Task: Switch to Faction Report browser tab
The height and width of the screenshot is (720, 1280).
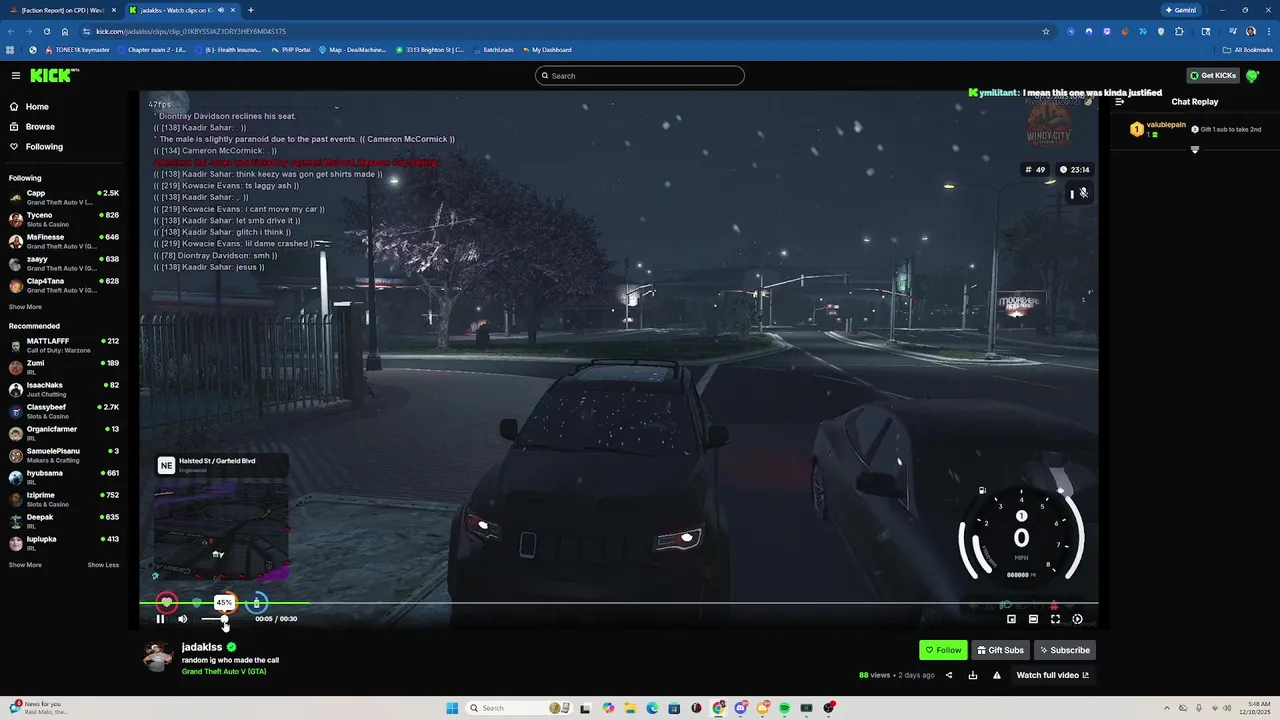Action: click(62, 10)
